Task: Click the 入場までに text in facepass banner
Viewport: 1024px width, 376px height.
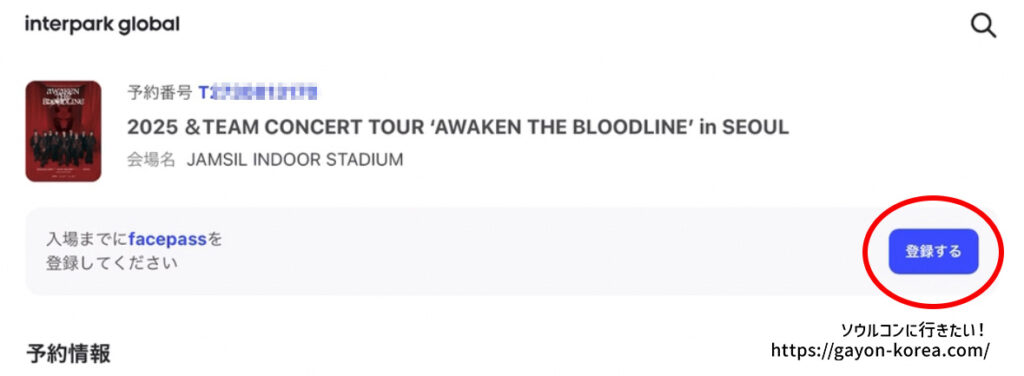Action: tap(87, 239)
